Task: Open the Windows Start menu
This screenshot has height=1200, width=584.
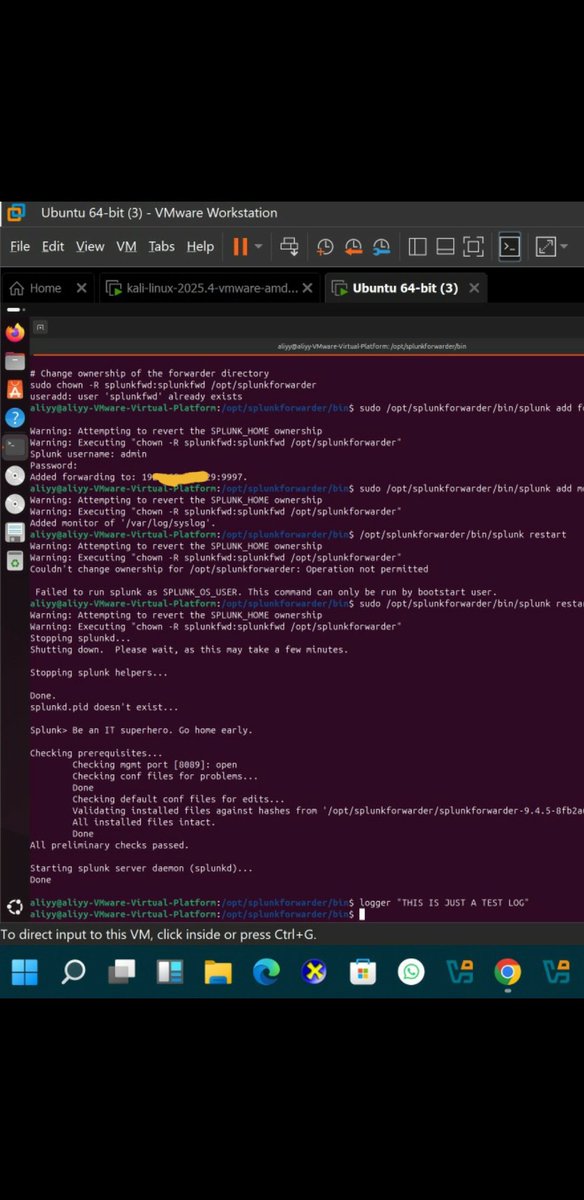Action: [x=25, y=971]
